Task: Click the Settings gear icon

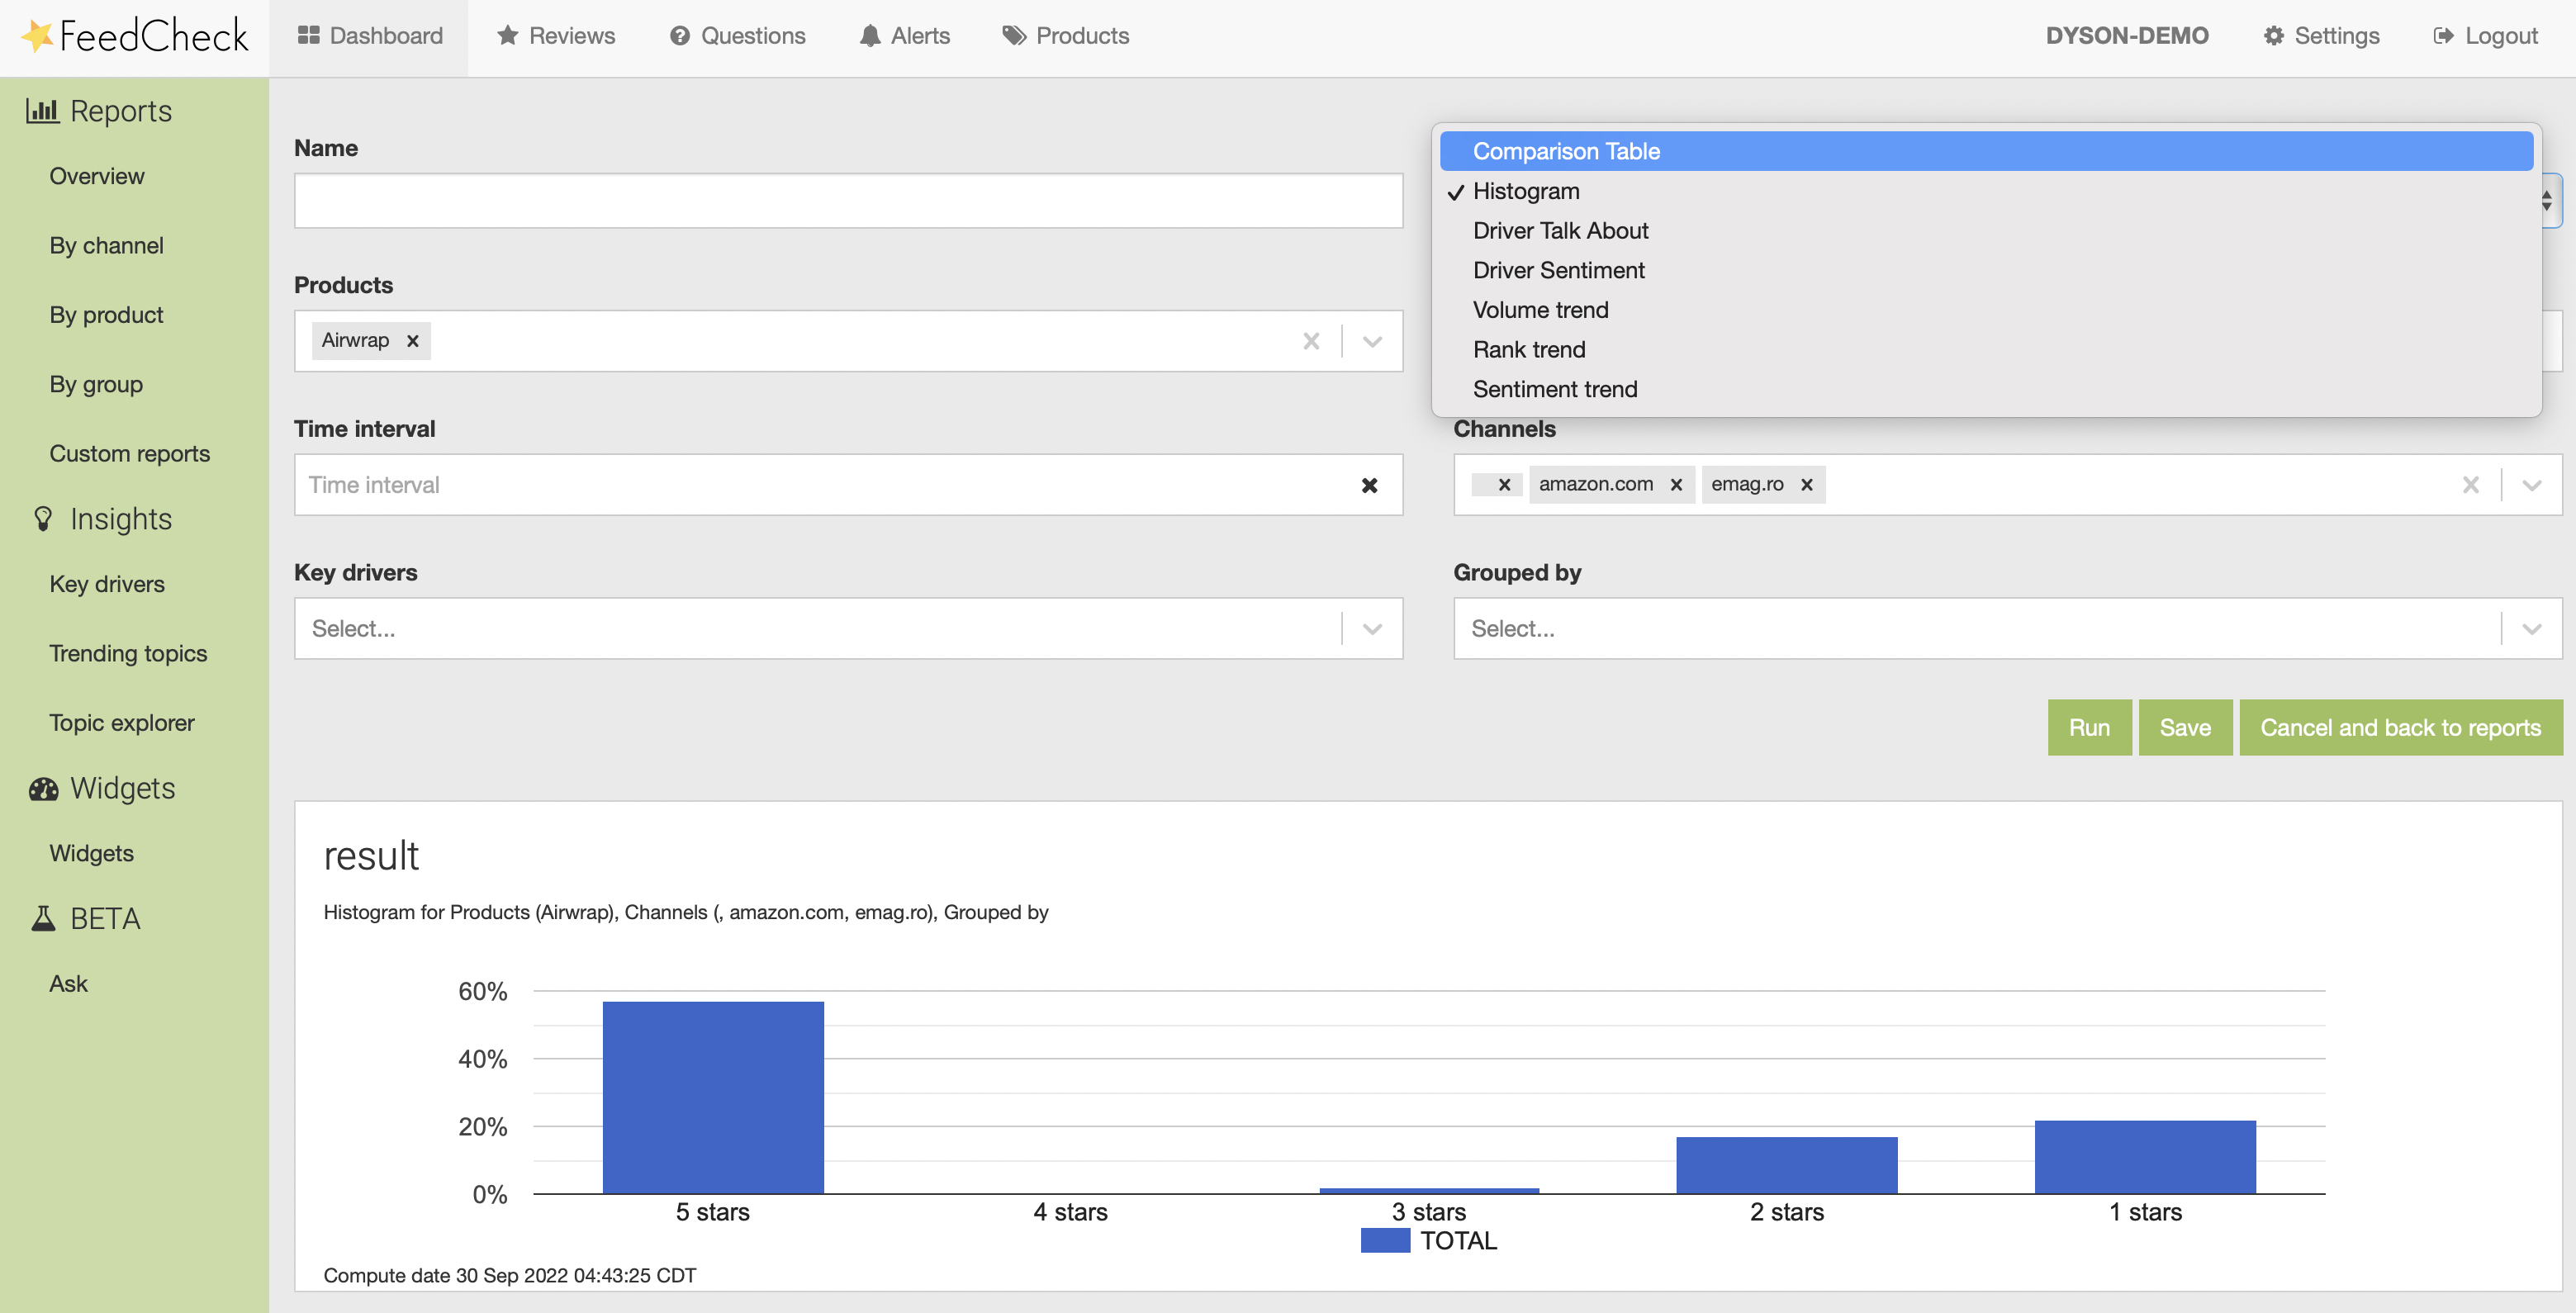Action: point(2273,36)
